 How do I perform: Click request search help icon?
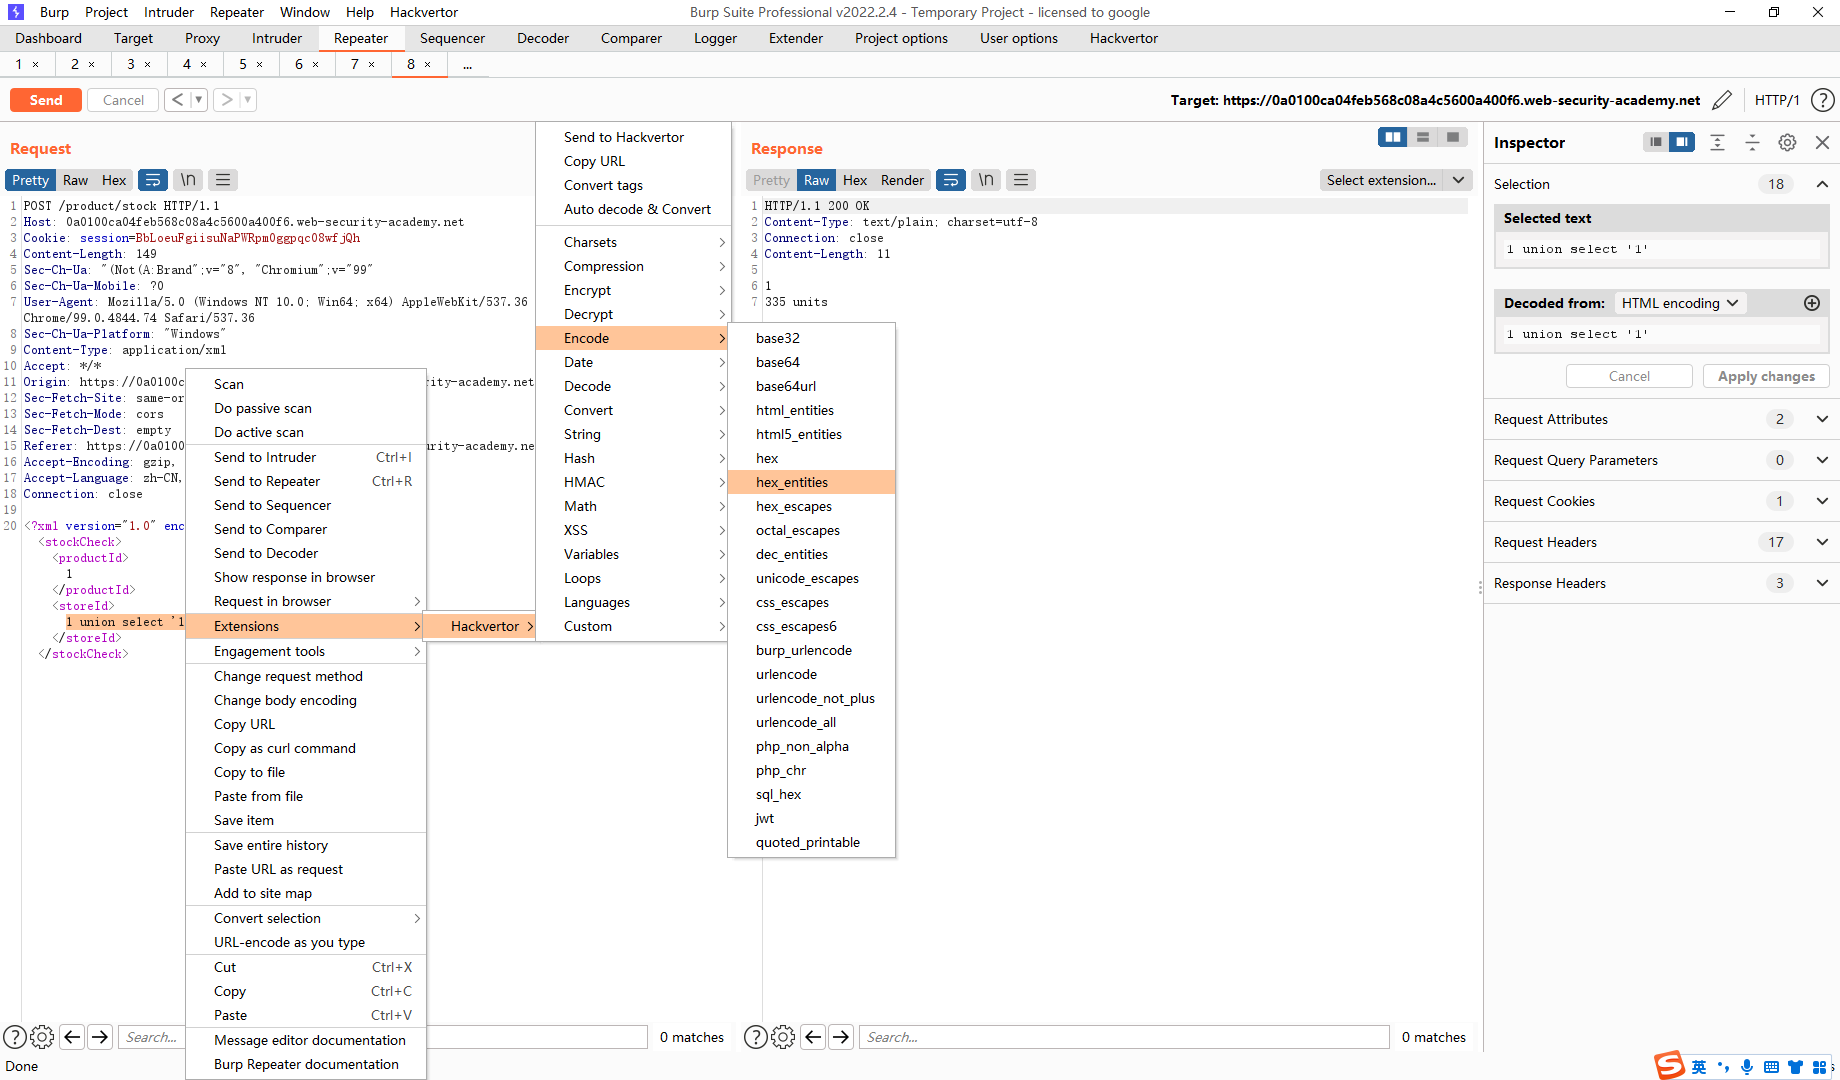click(x=15, y=1037)
